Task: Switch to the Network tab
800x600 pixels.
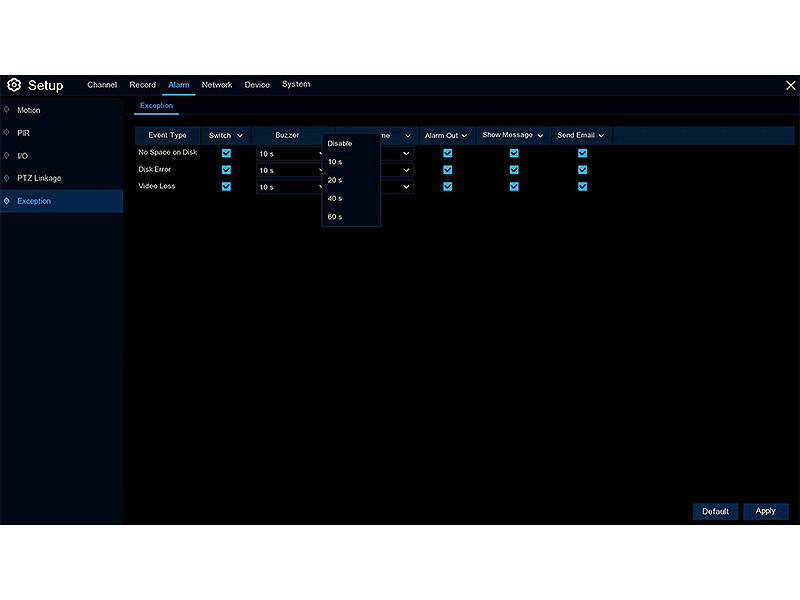Action: coord(217,85)
